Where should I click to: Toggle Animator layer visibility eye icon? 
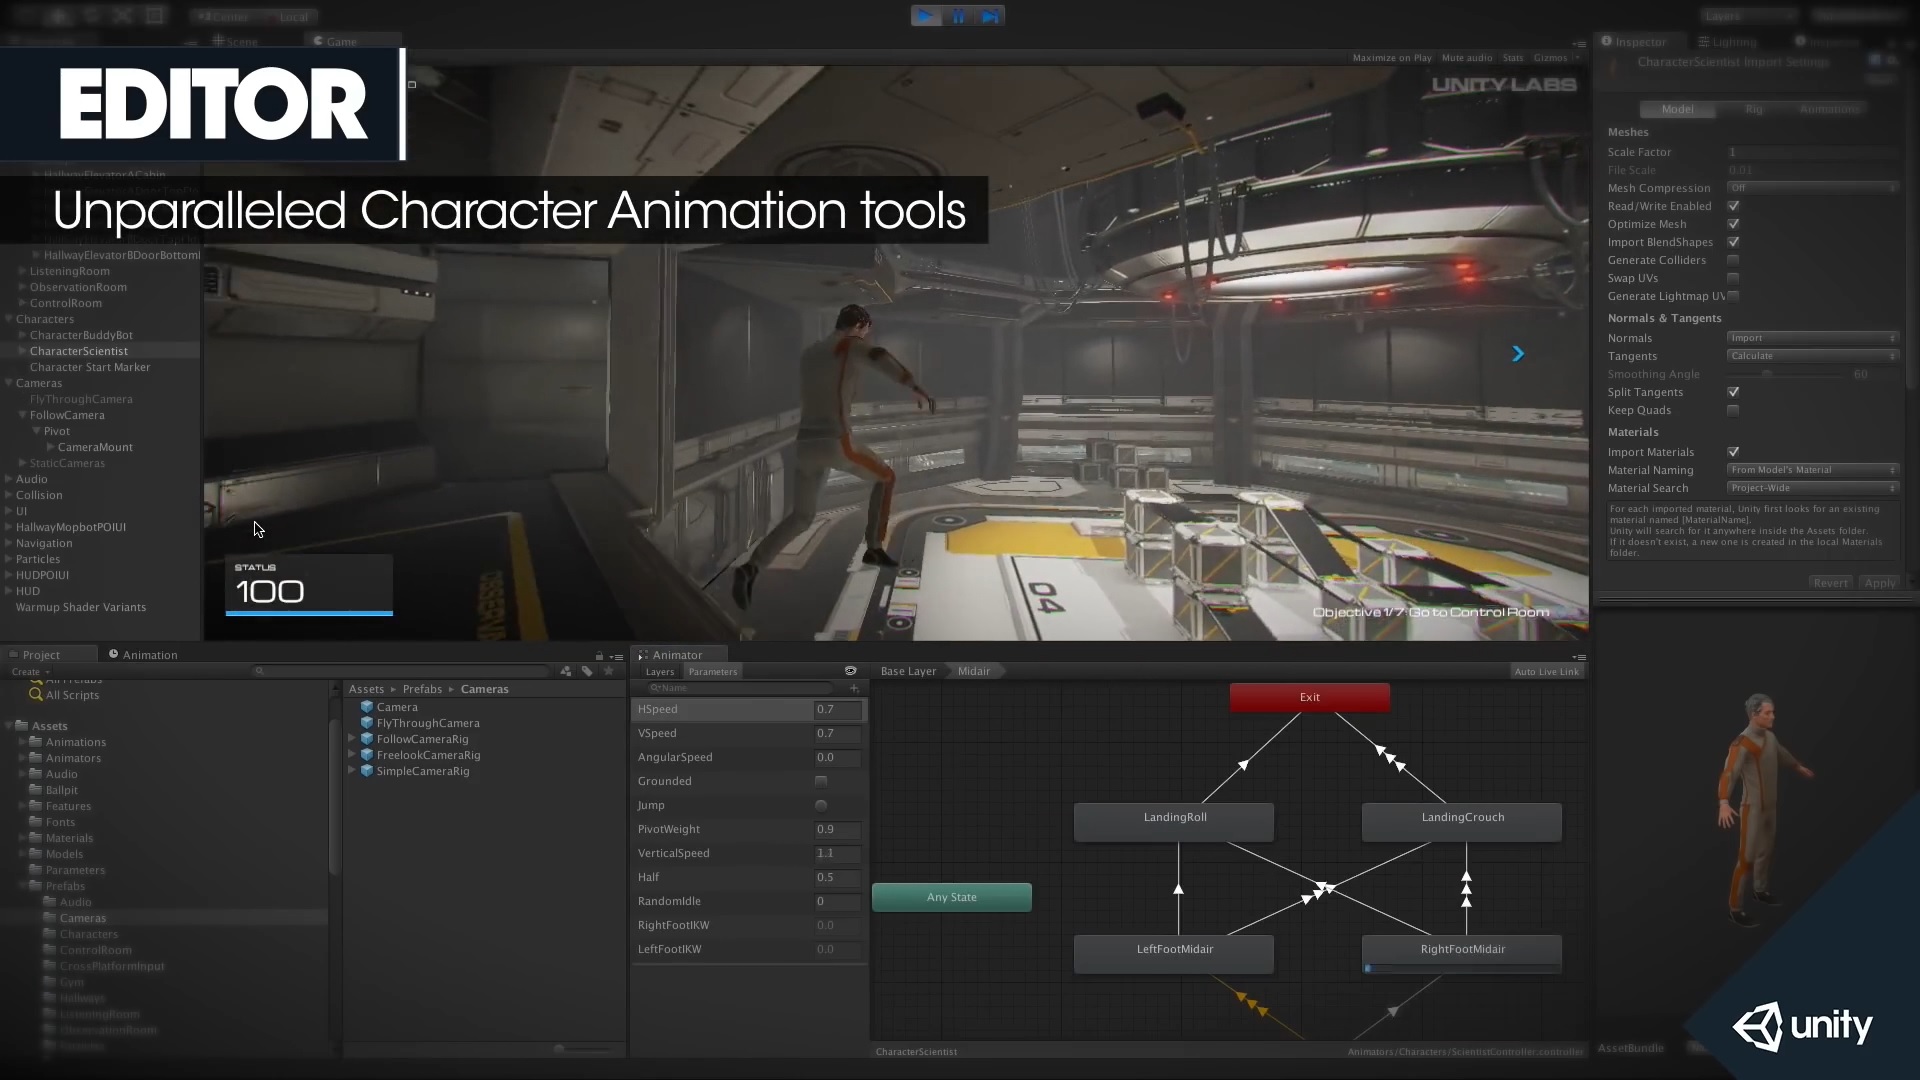point(851,671)
